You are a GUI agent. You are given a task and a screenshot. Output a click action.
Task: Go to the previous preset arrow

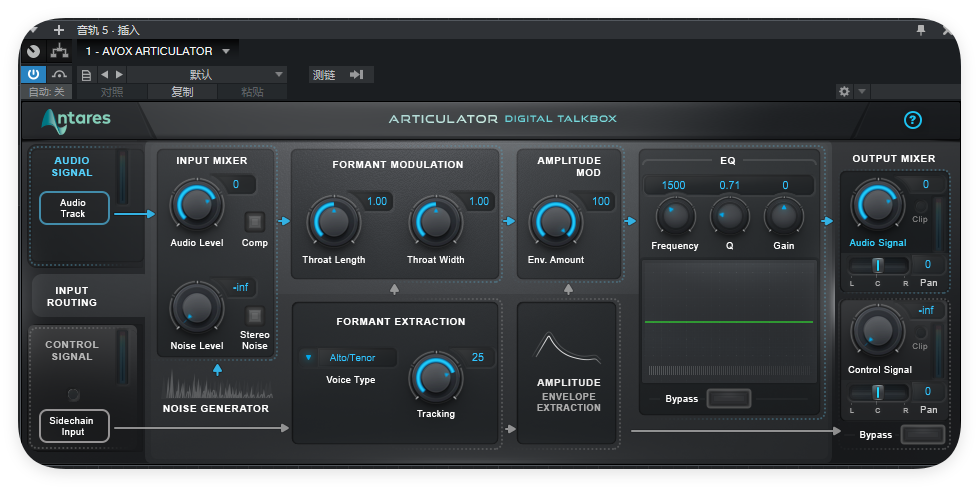pos(104,75)
